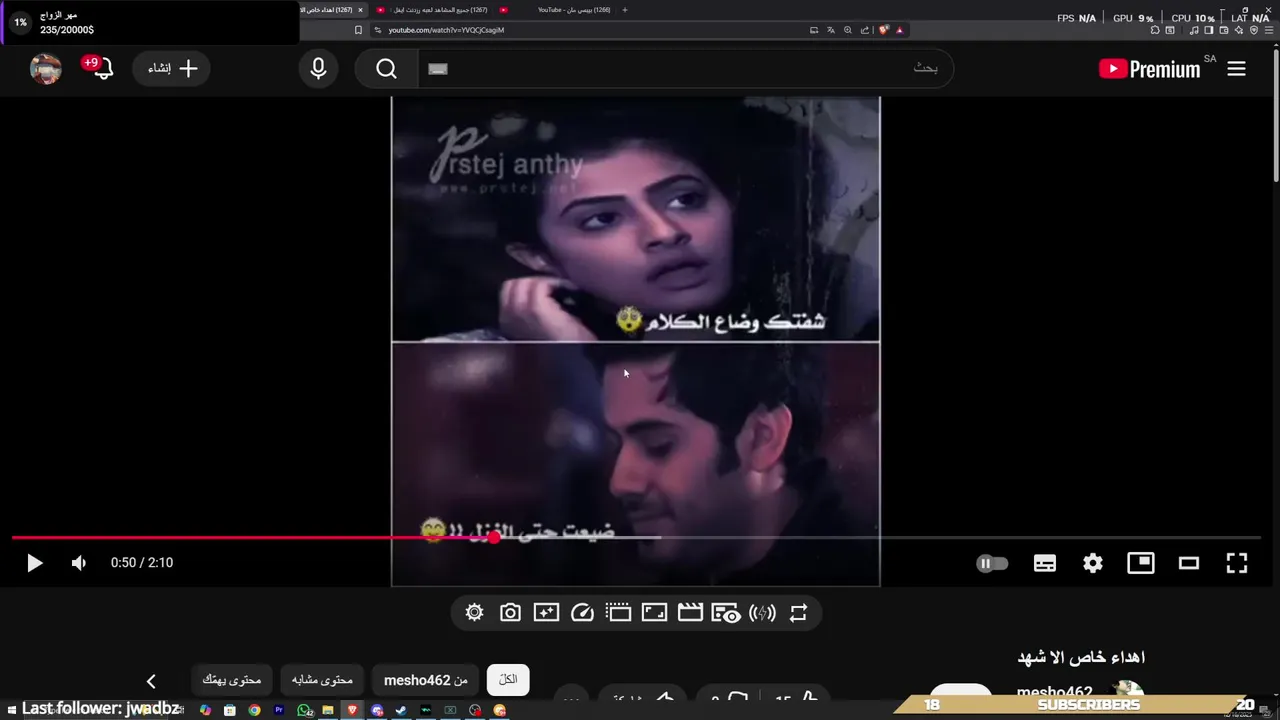The height and width of the screenshot is (720, 1280).
Task: Start voice search with the microphone
Action: tap(318, 69)
